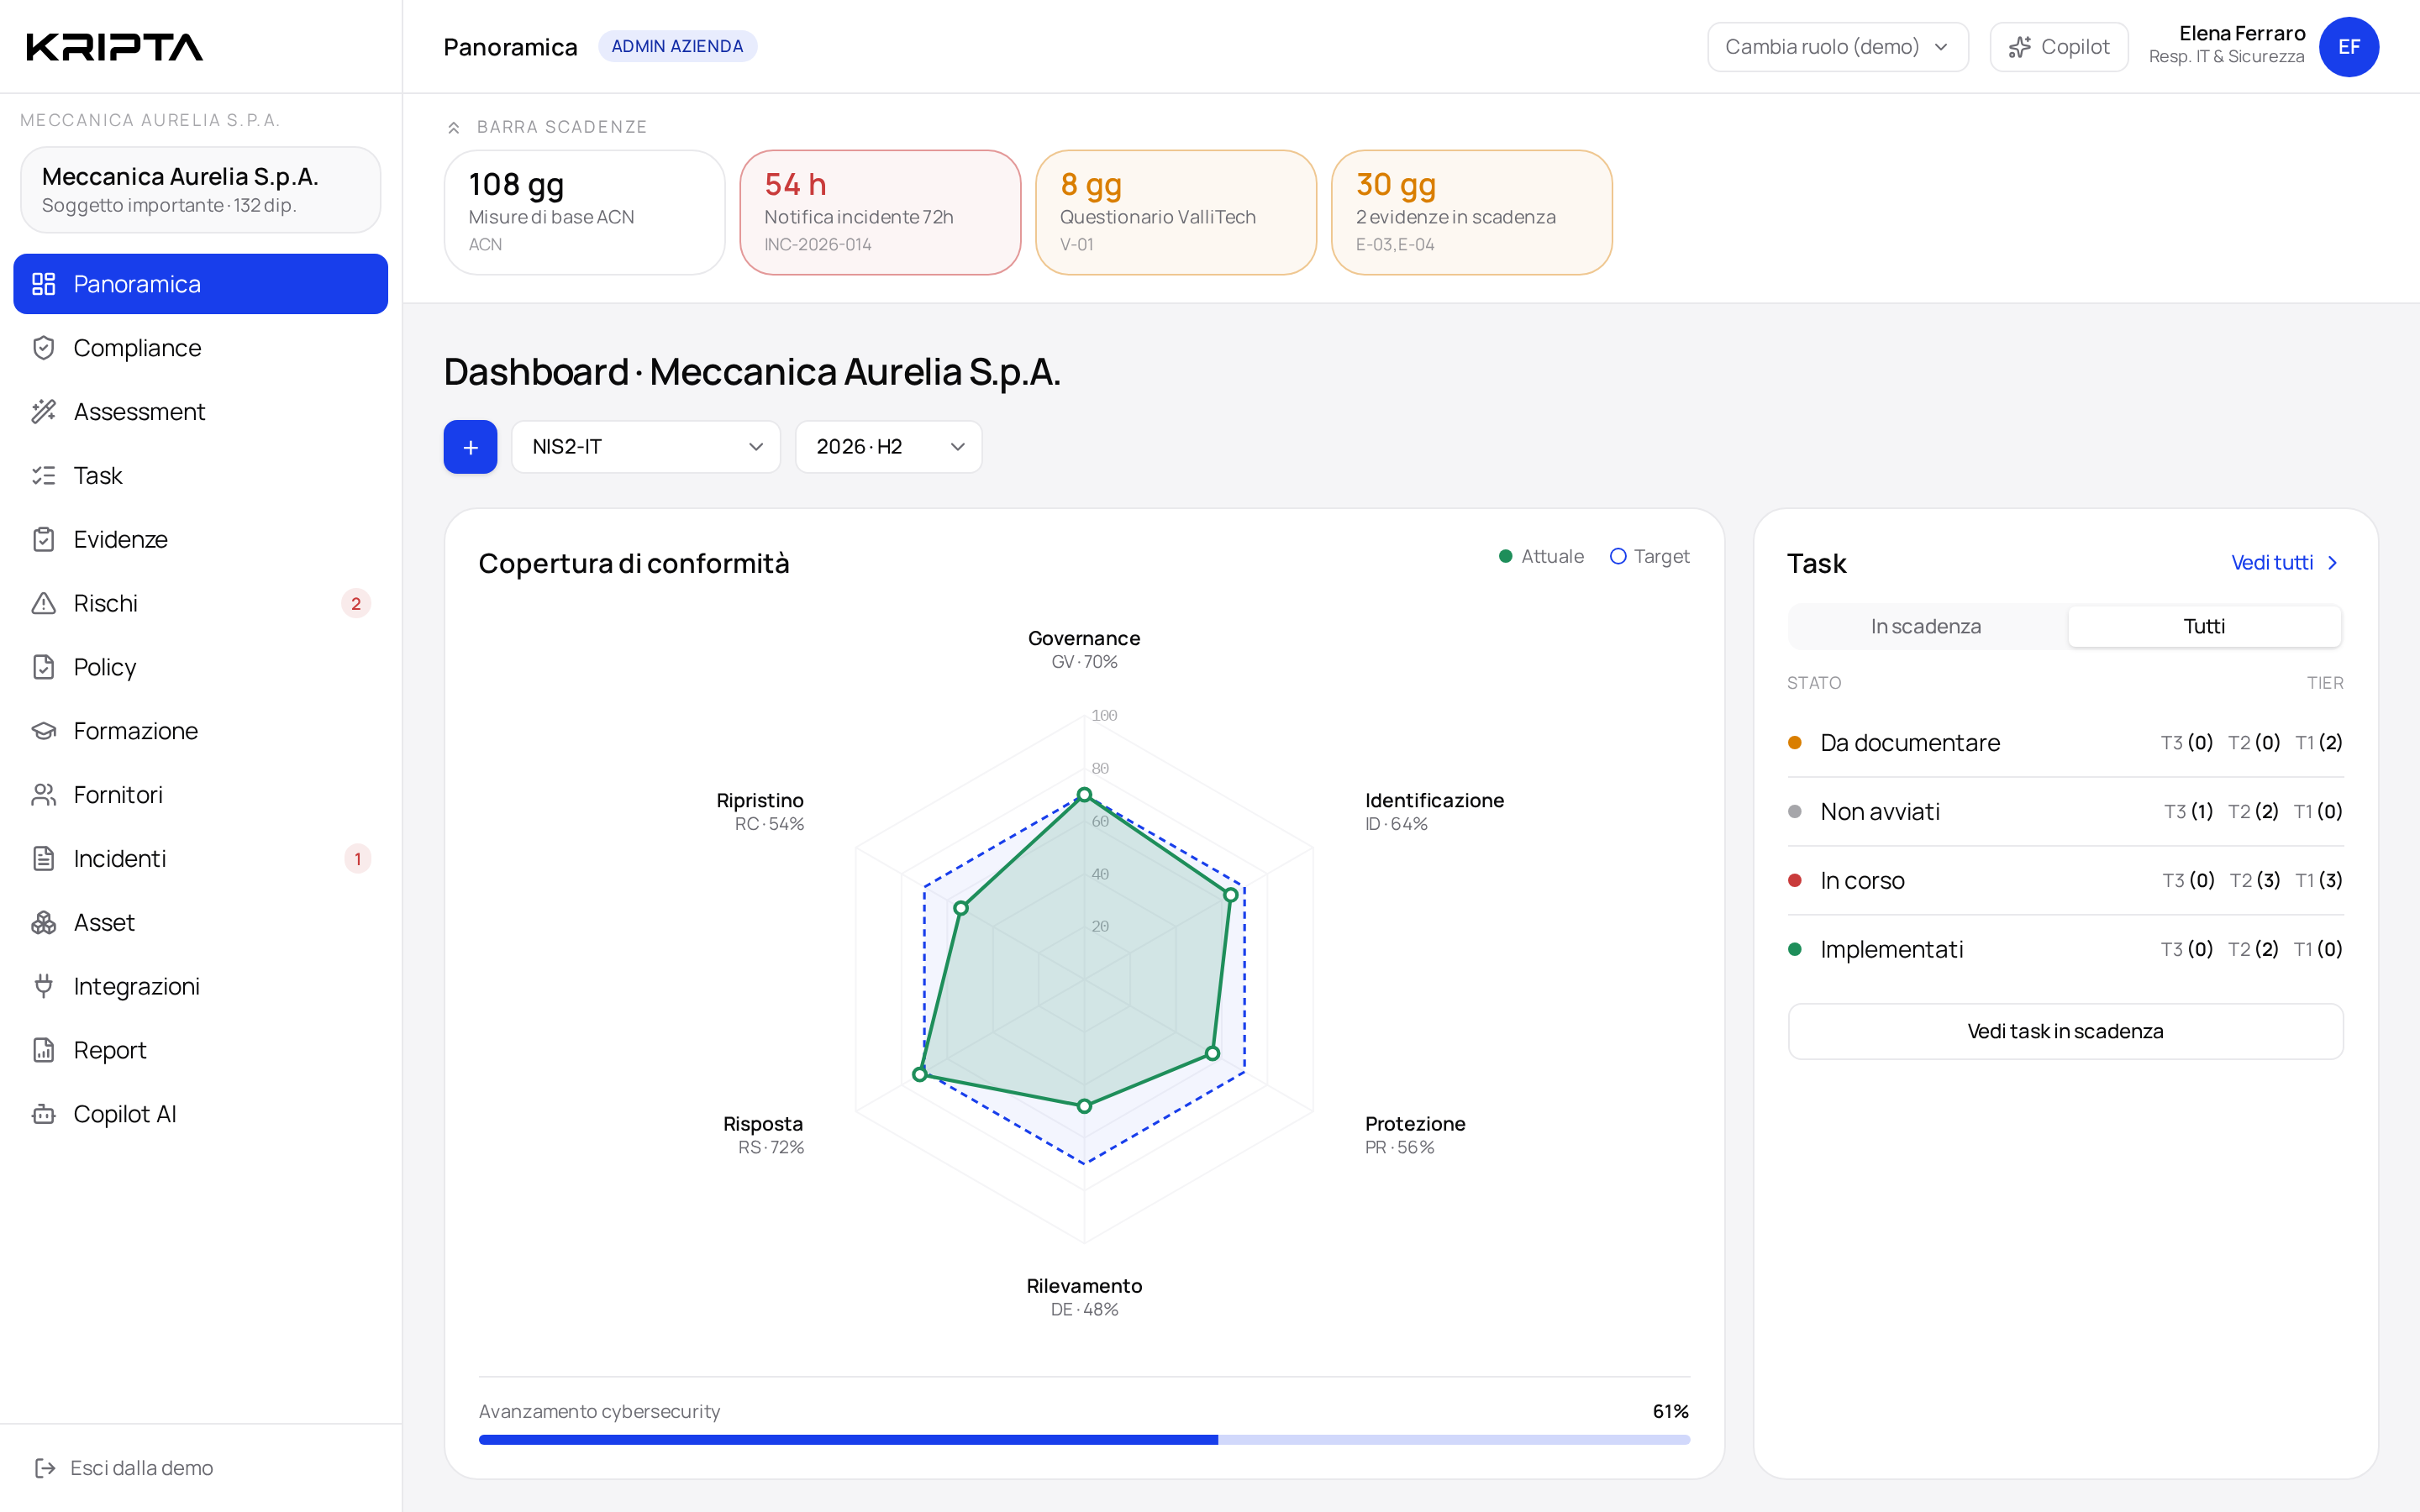Click the red In corso status dot
This screenshot has height=1512, width=2420.
(x=1794, y=881)
